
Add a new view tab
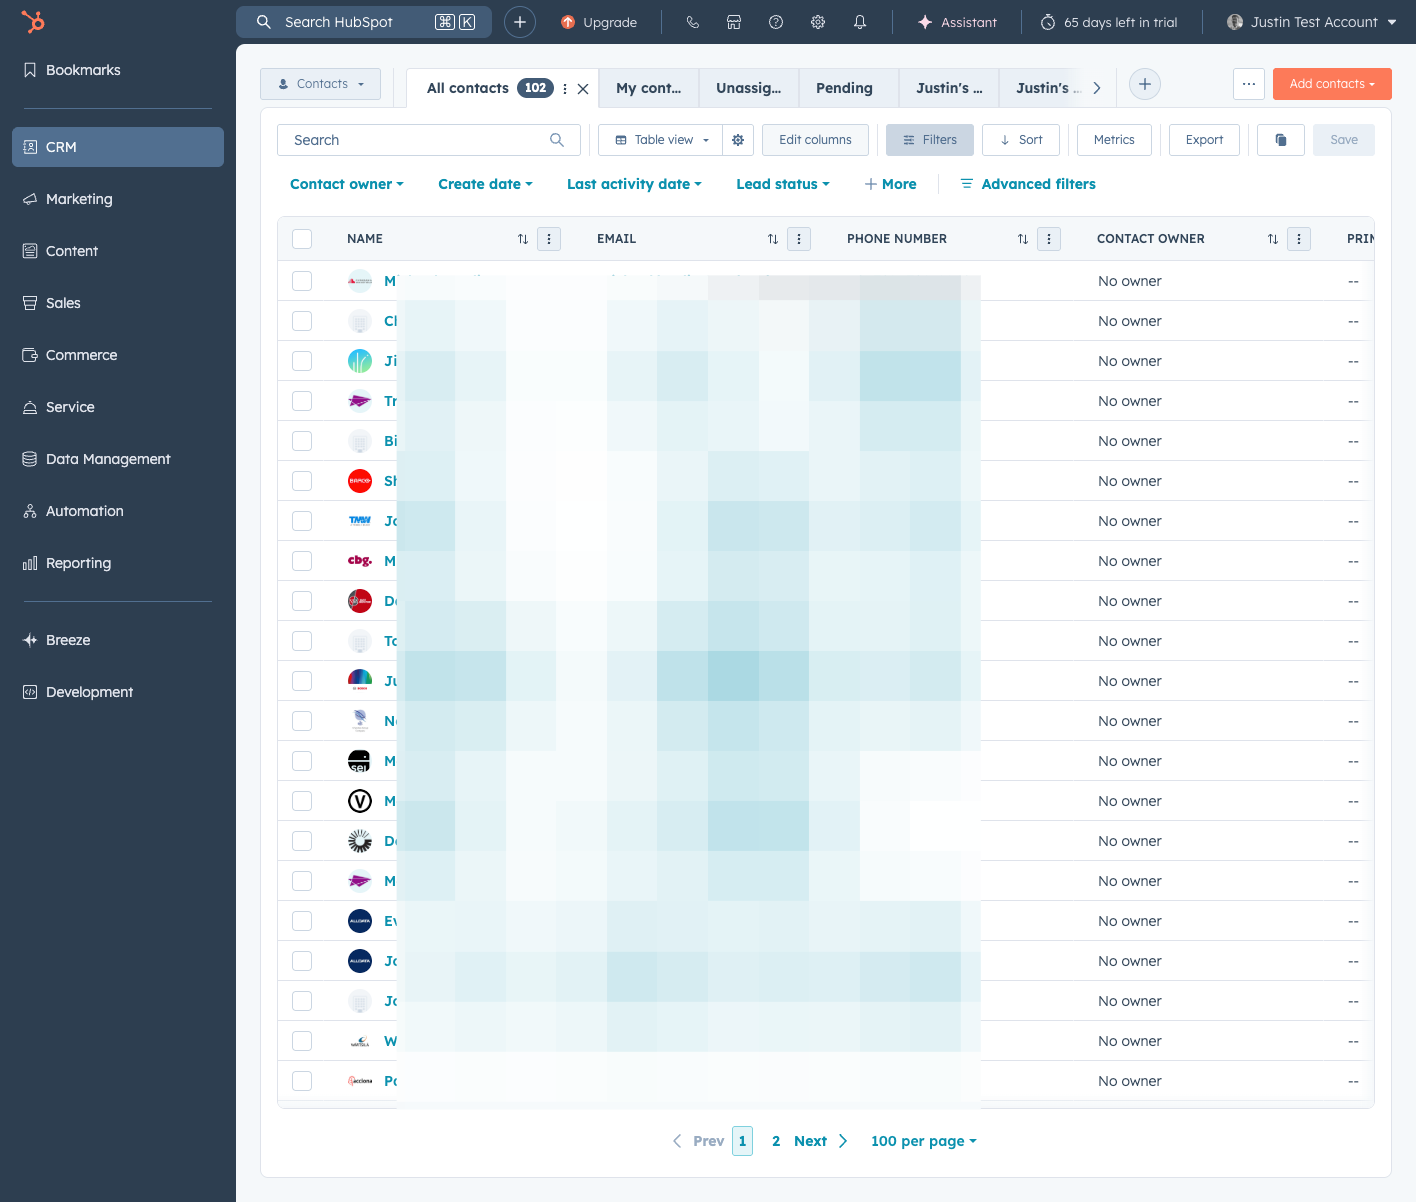coord(1145,84)
